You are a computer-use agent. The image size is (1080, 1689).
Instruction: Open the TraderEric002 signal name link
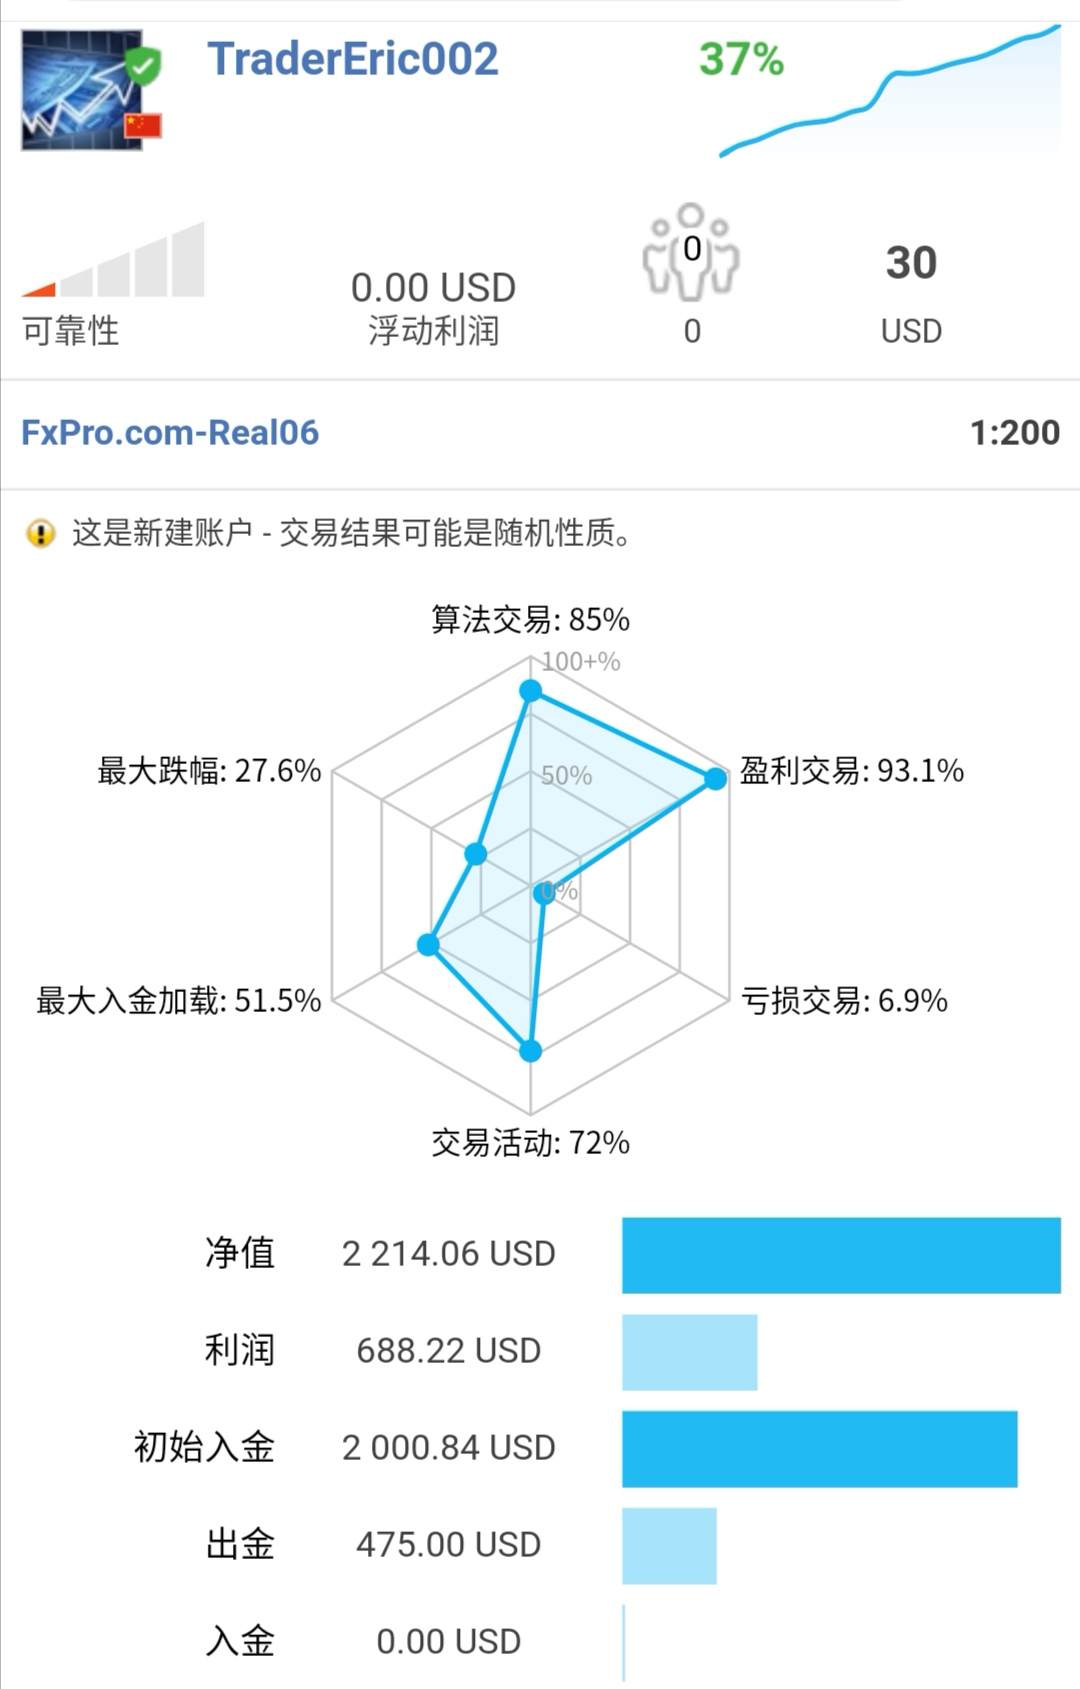[x=352, y=59]
